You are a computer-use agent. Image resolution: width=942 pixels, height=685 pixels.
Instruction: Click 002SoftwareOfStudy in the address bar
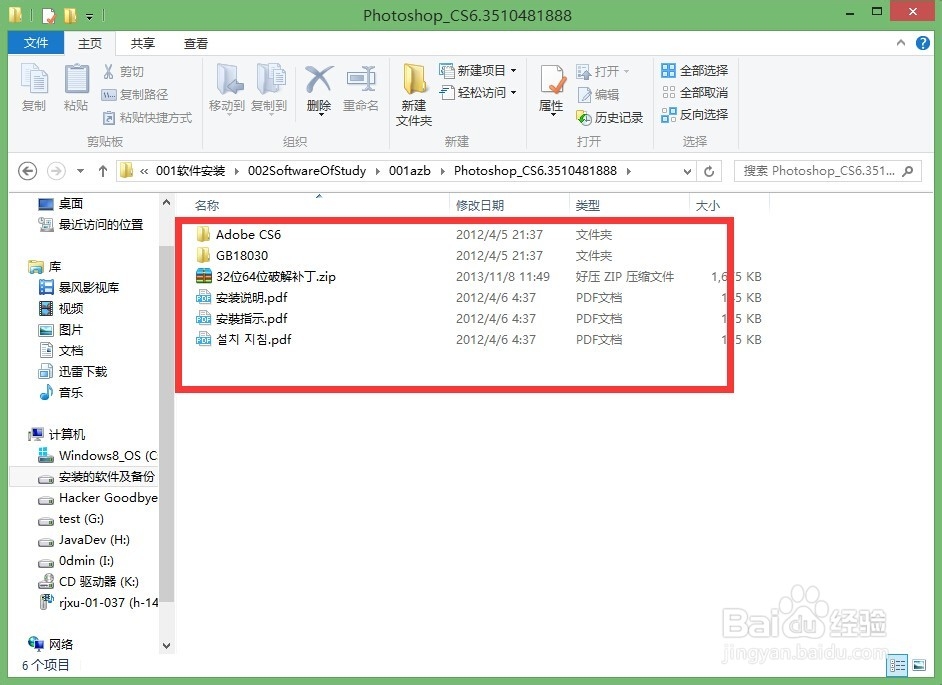tap(307, 171)
